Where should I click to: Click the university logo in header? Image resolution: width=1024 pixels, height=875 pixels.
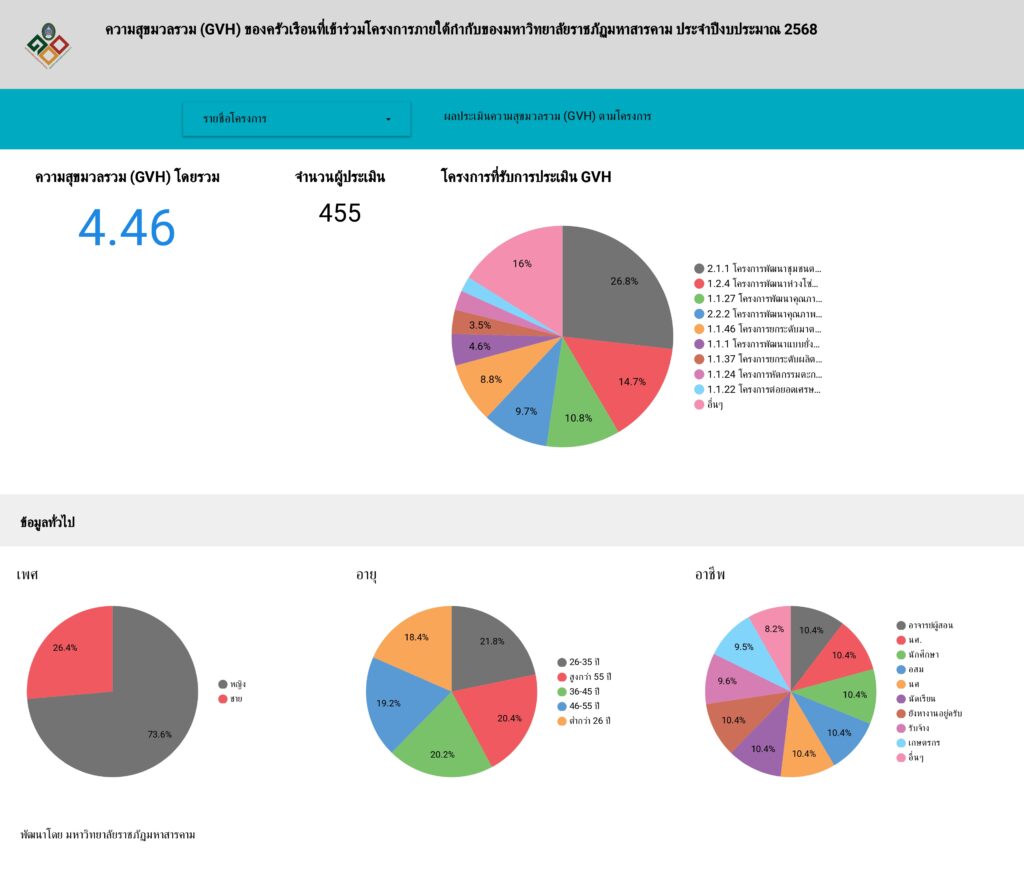tap(47, 44)
